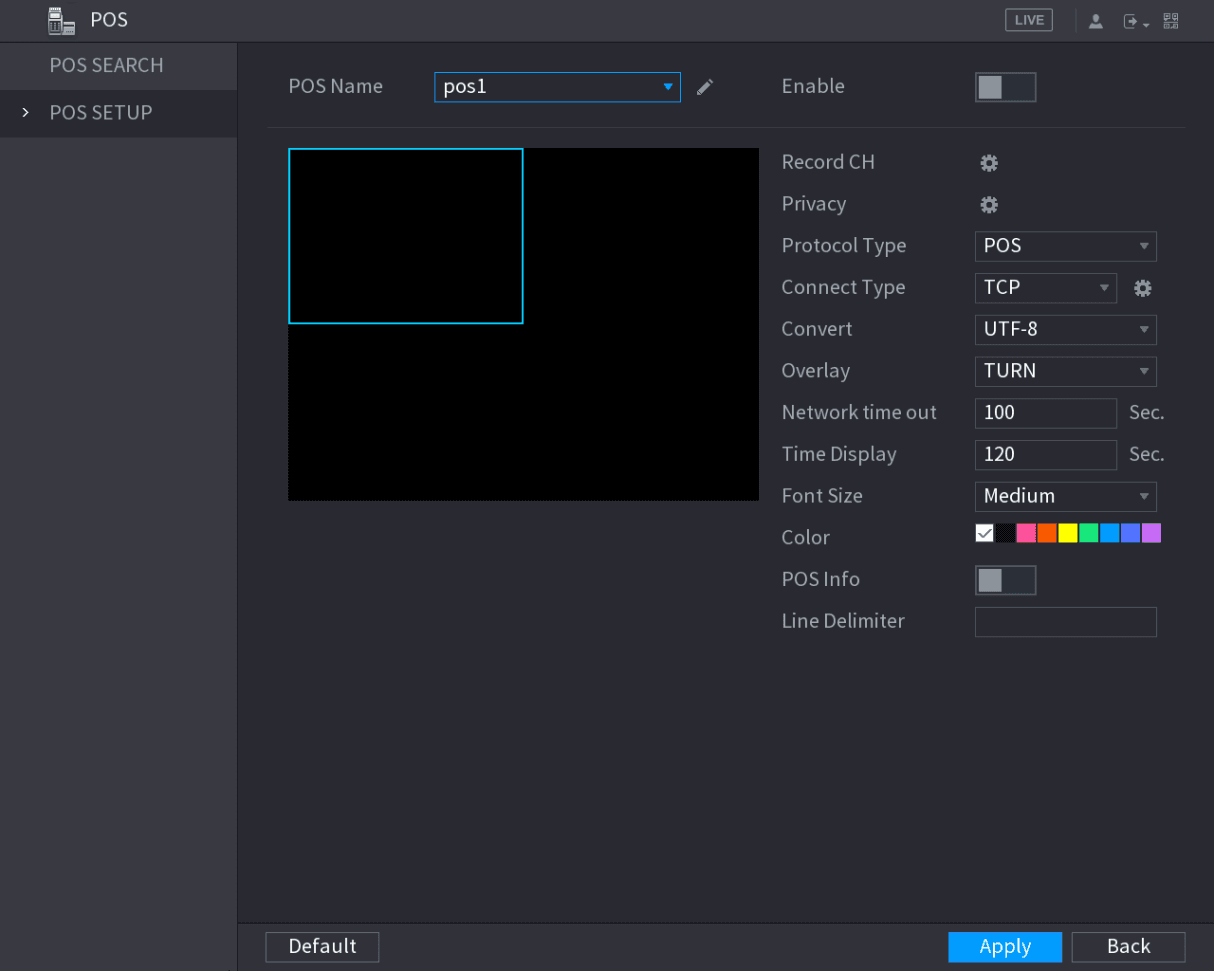Select the blue overlay box in preview
This screenshot has width=1214, height=971.
406,236
